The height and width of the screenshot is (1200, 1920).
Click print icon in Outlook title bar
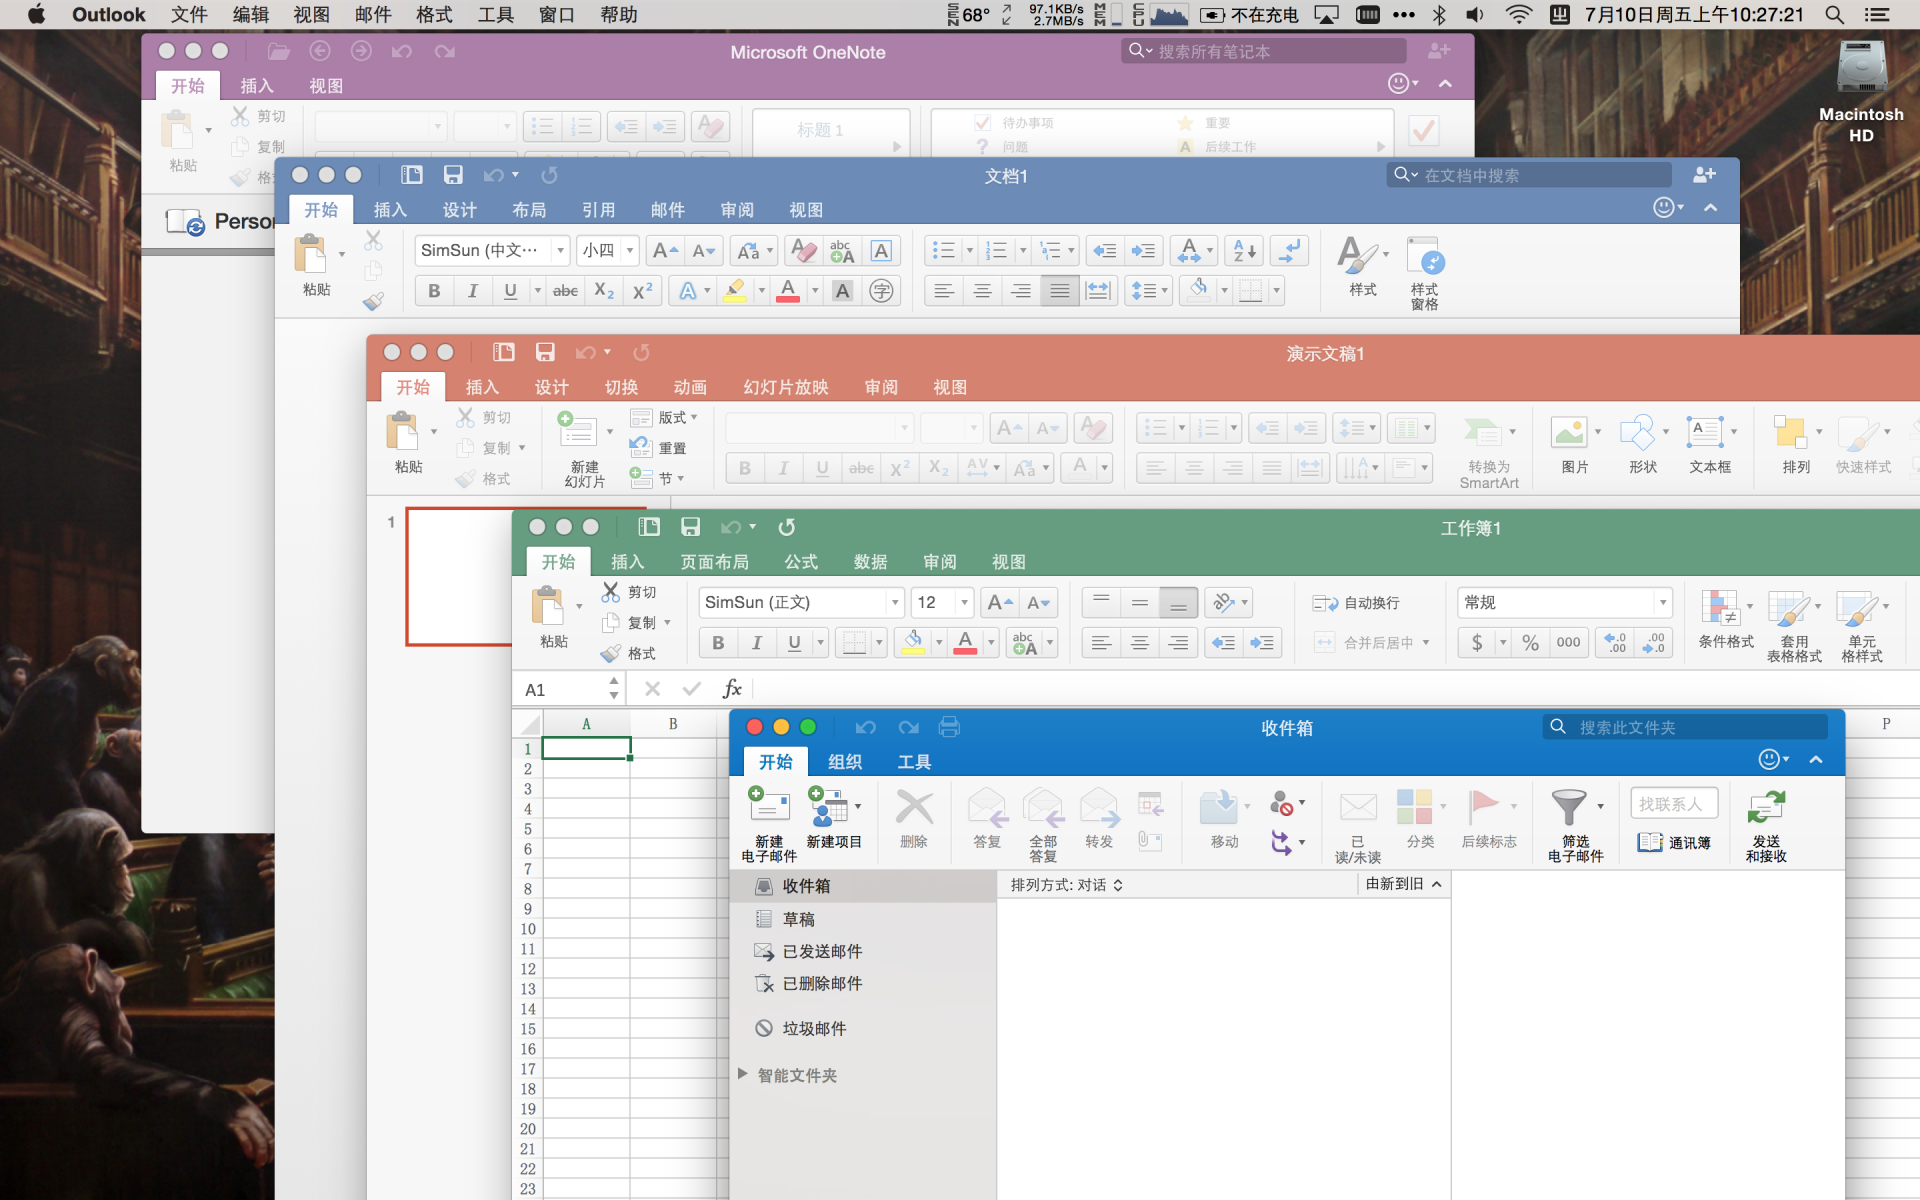949,727
